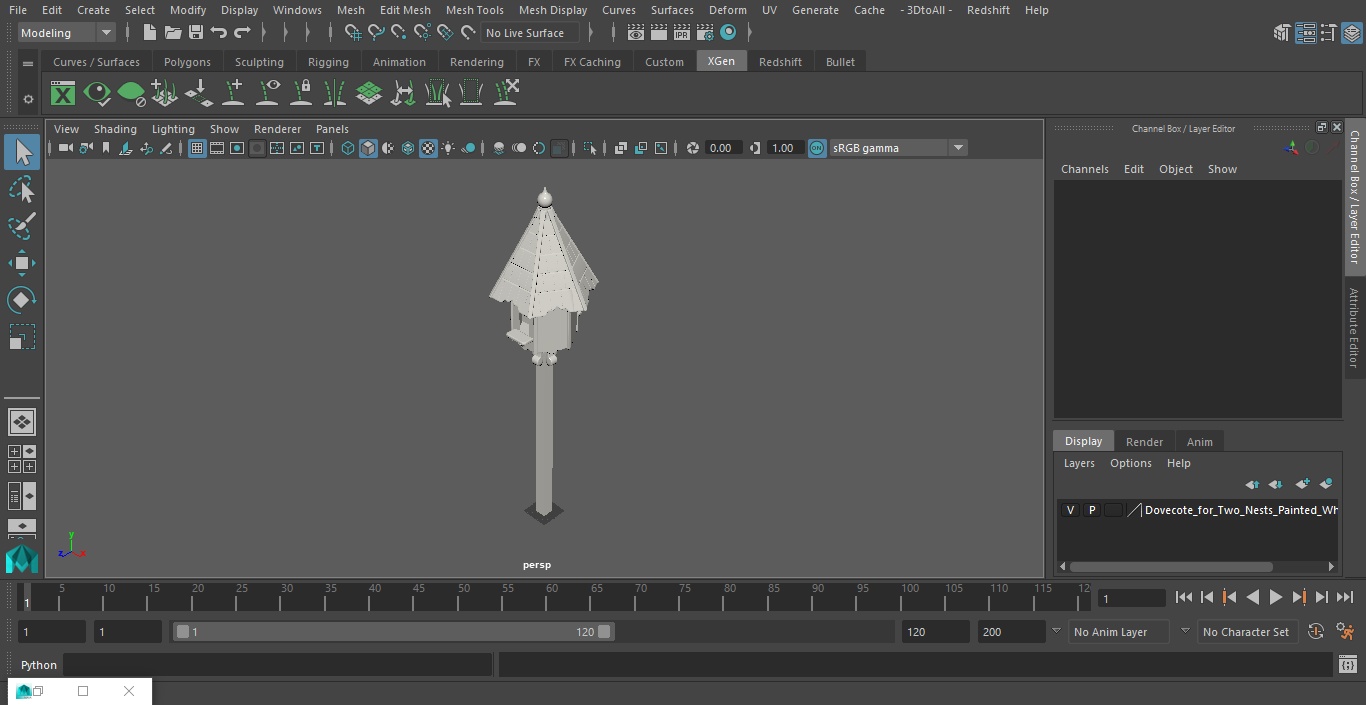The image size is (1366, 705).
Task: Click the layer editor horizontal scrollbar
Action: point(1171,566)
